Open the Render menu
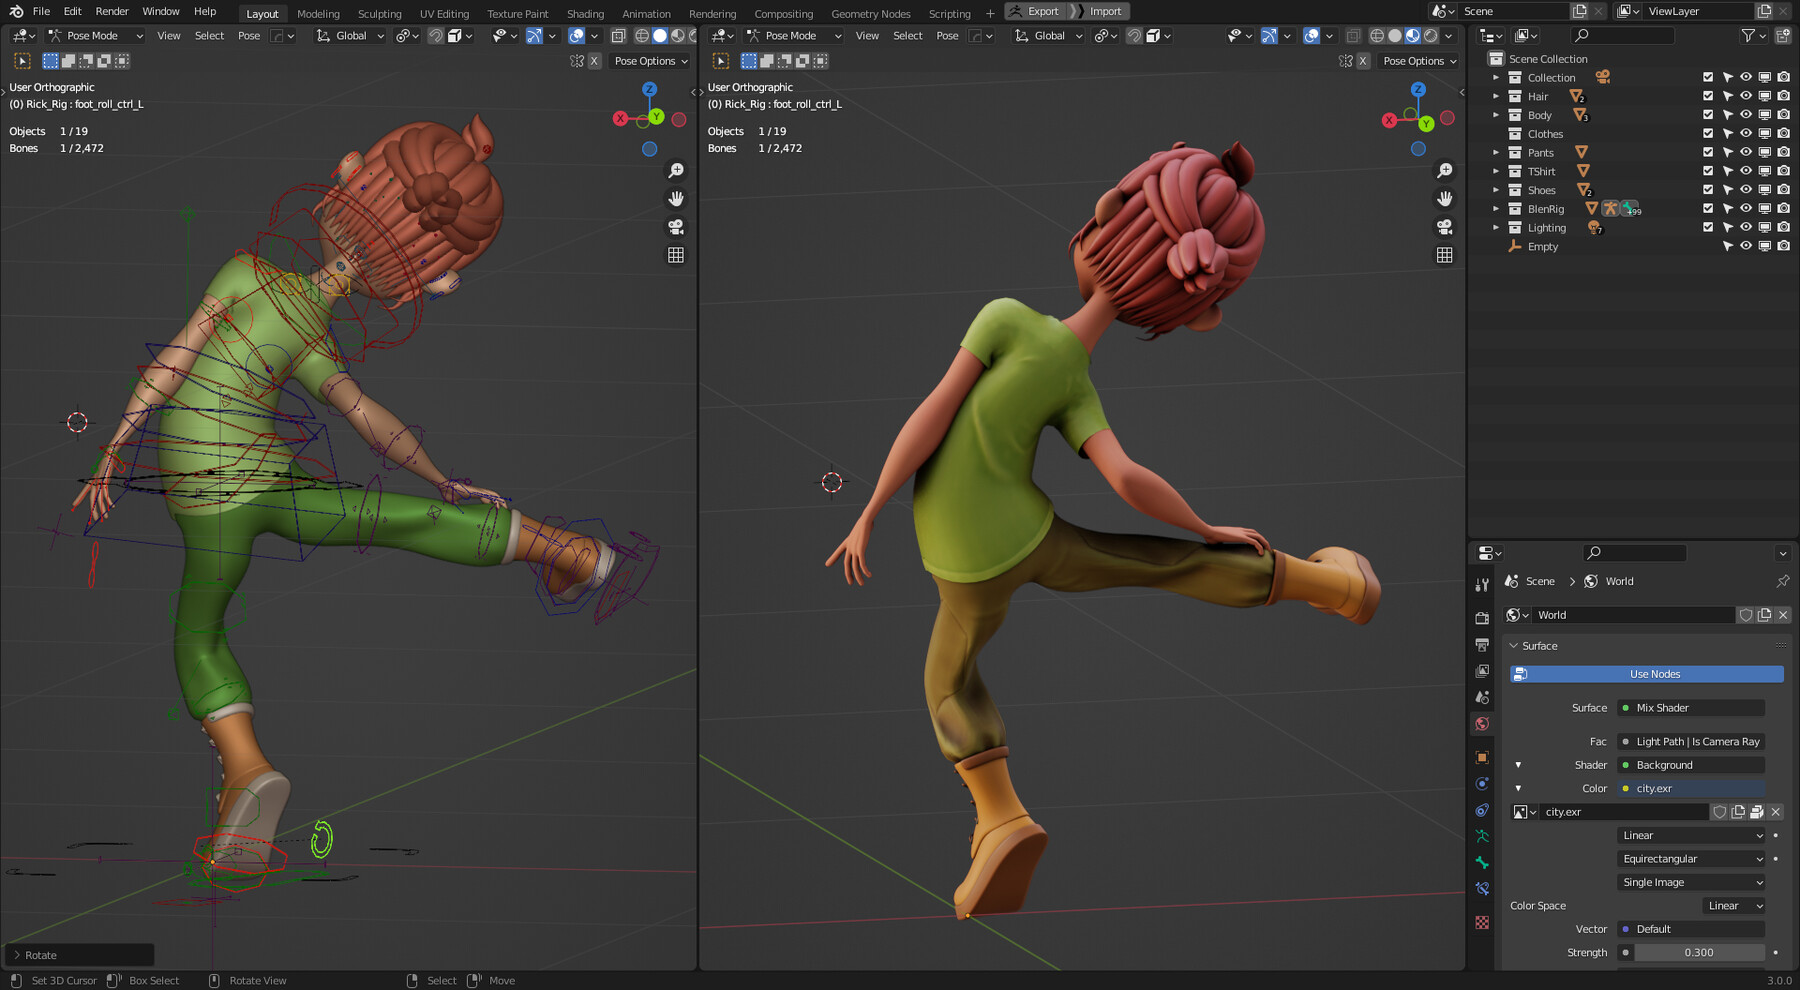The height and width of the screenshot is (990, 1800). 112,12
